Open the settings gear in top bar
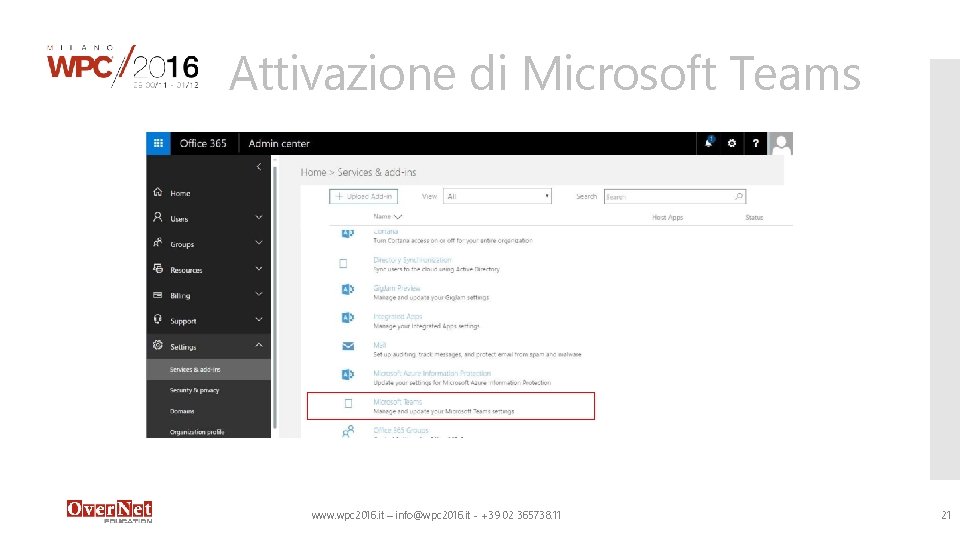Image resolution: width=960 pixels, height=540 pixels. click(732, 143)
